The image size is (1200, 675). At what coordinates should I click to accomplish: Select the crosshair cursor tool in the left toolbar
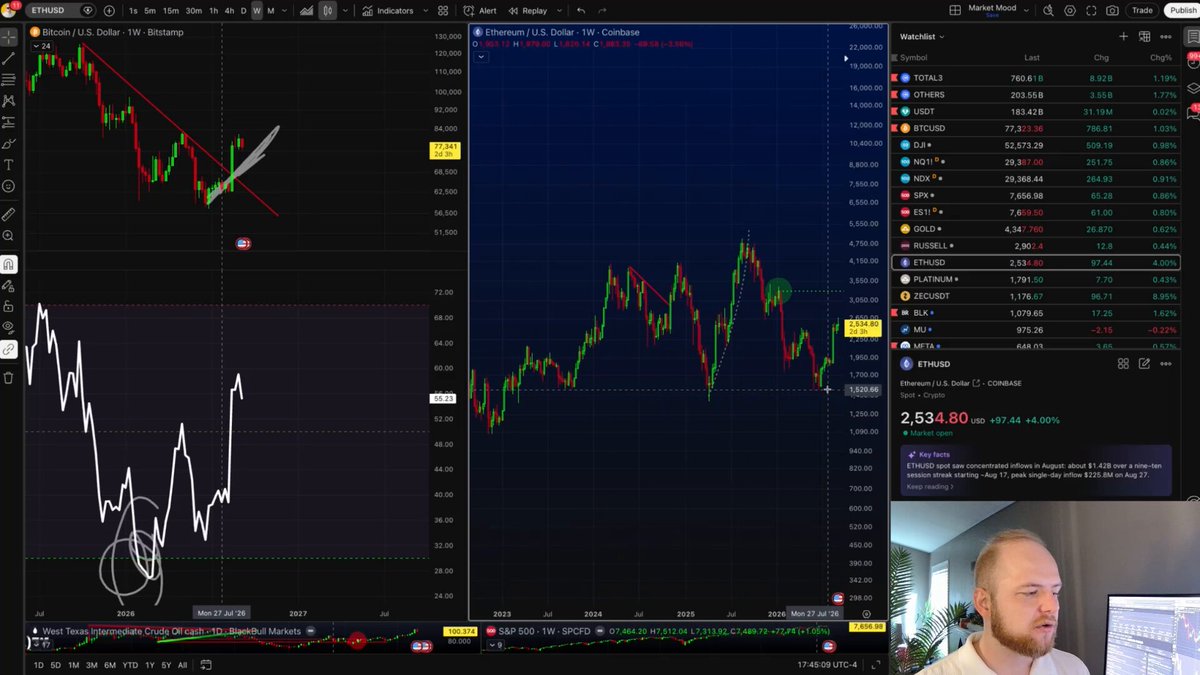[8, 37]
